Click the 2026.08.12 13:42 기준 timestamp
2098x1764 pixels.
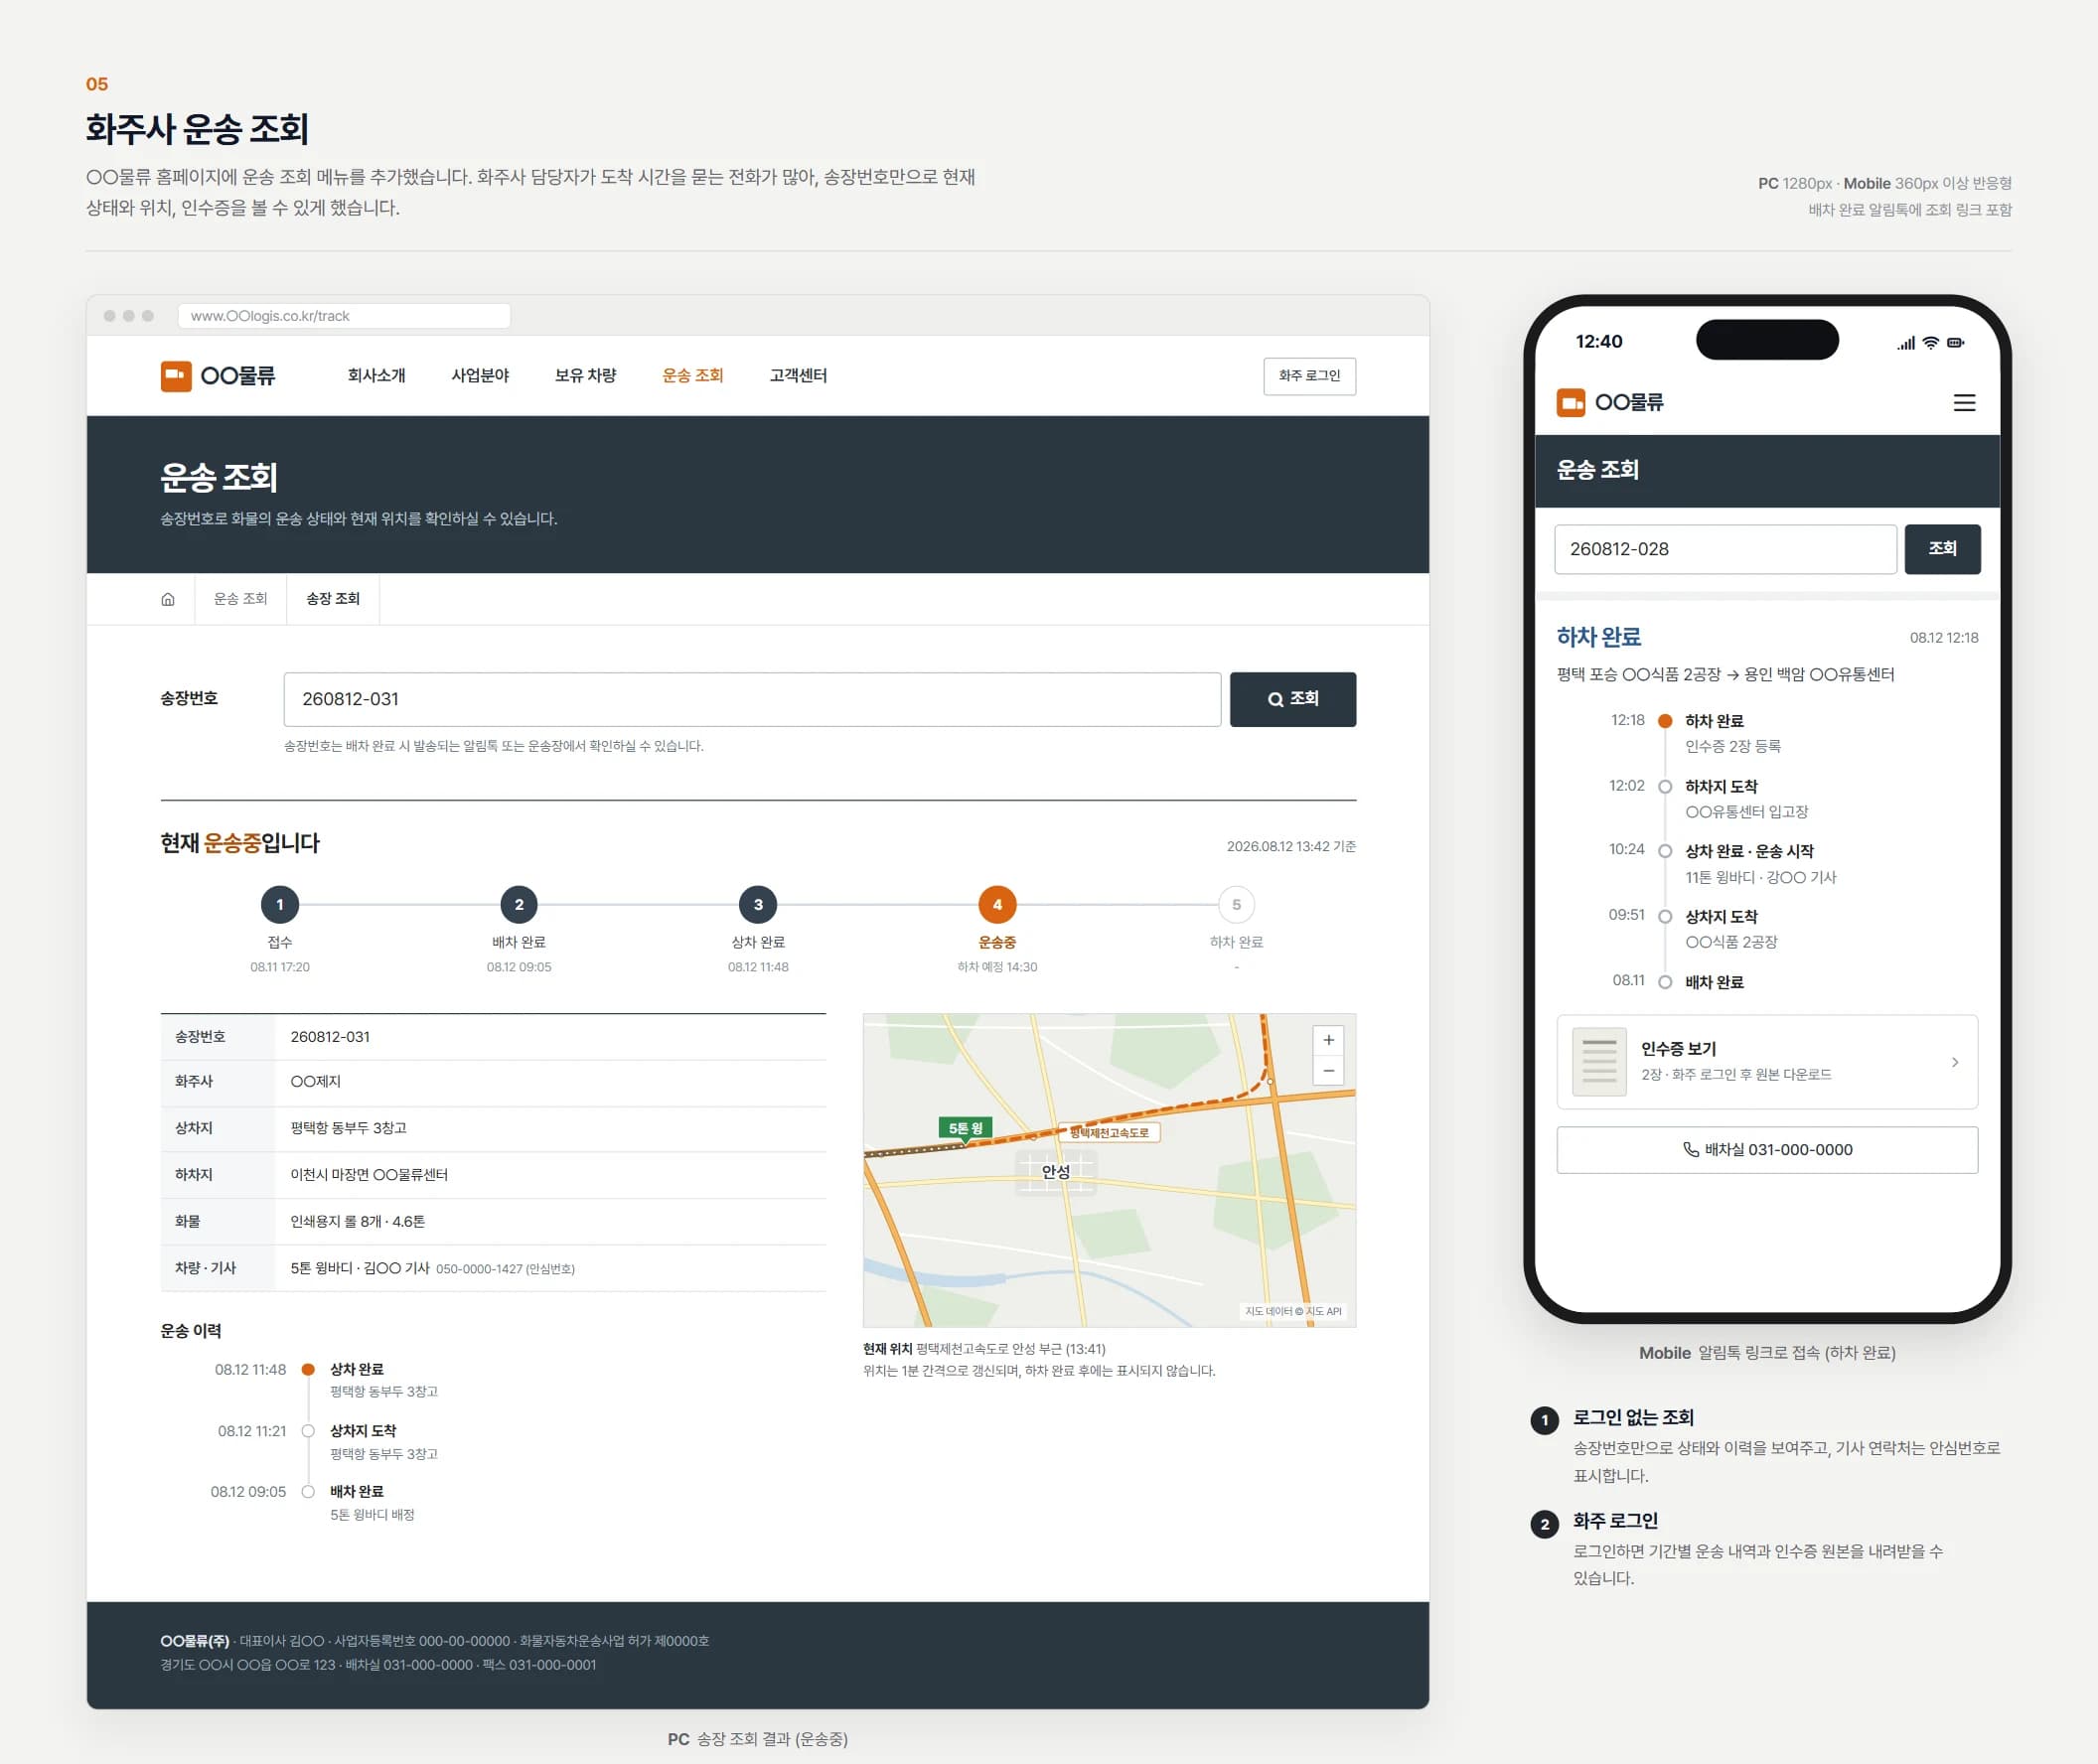[x=1291, y=847]
